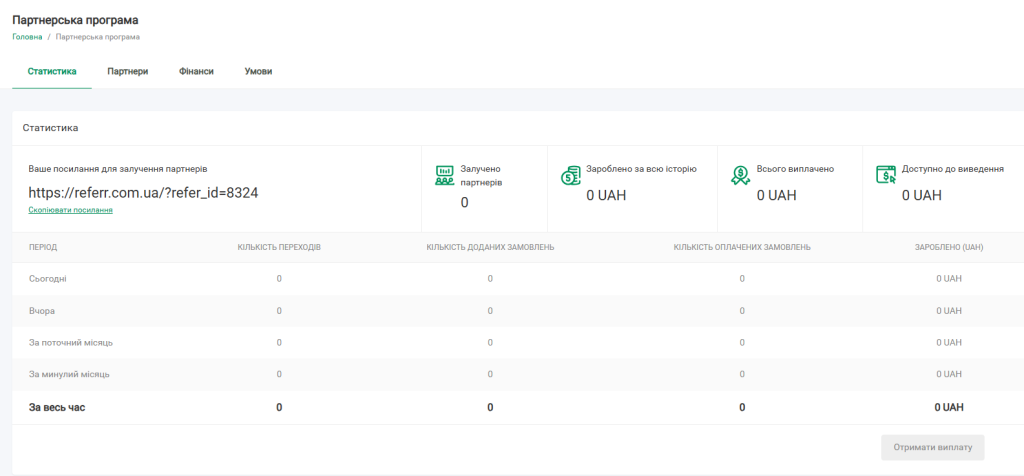The image size is (1024, 476).
Task: Click the Головна breadcrumb link
Action: pos(27,37)
